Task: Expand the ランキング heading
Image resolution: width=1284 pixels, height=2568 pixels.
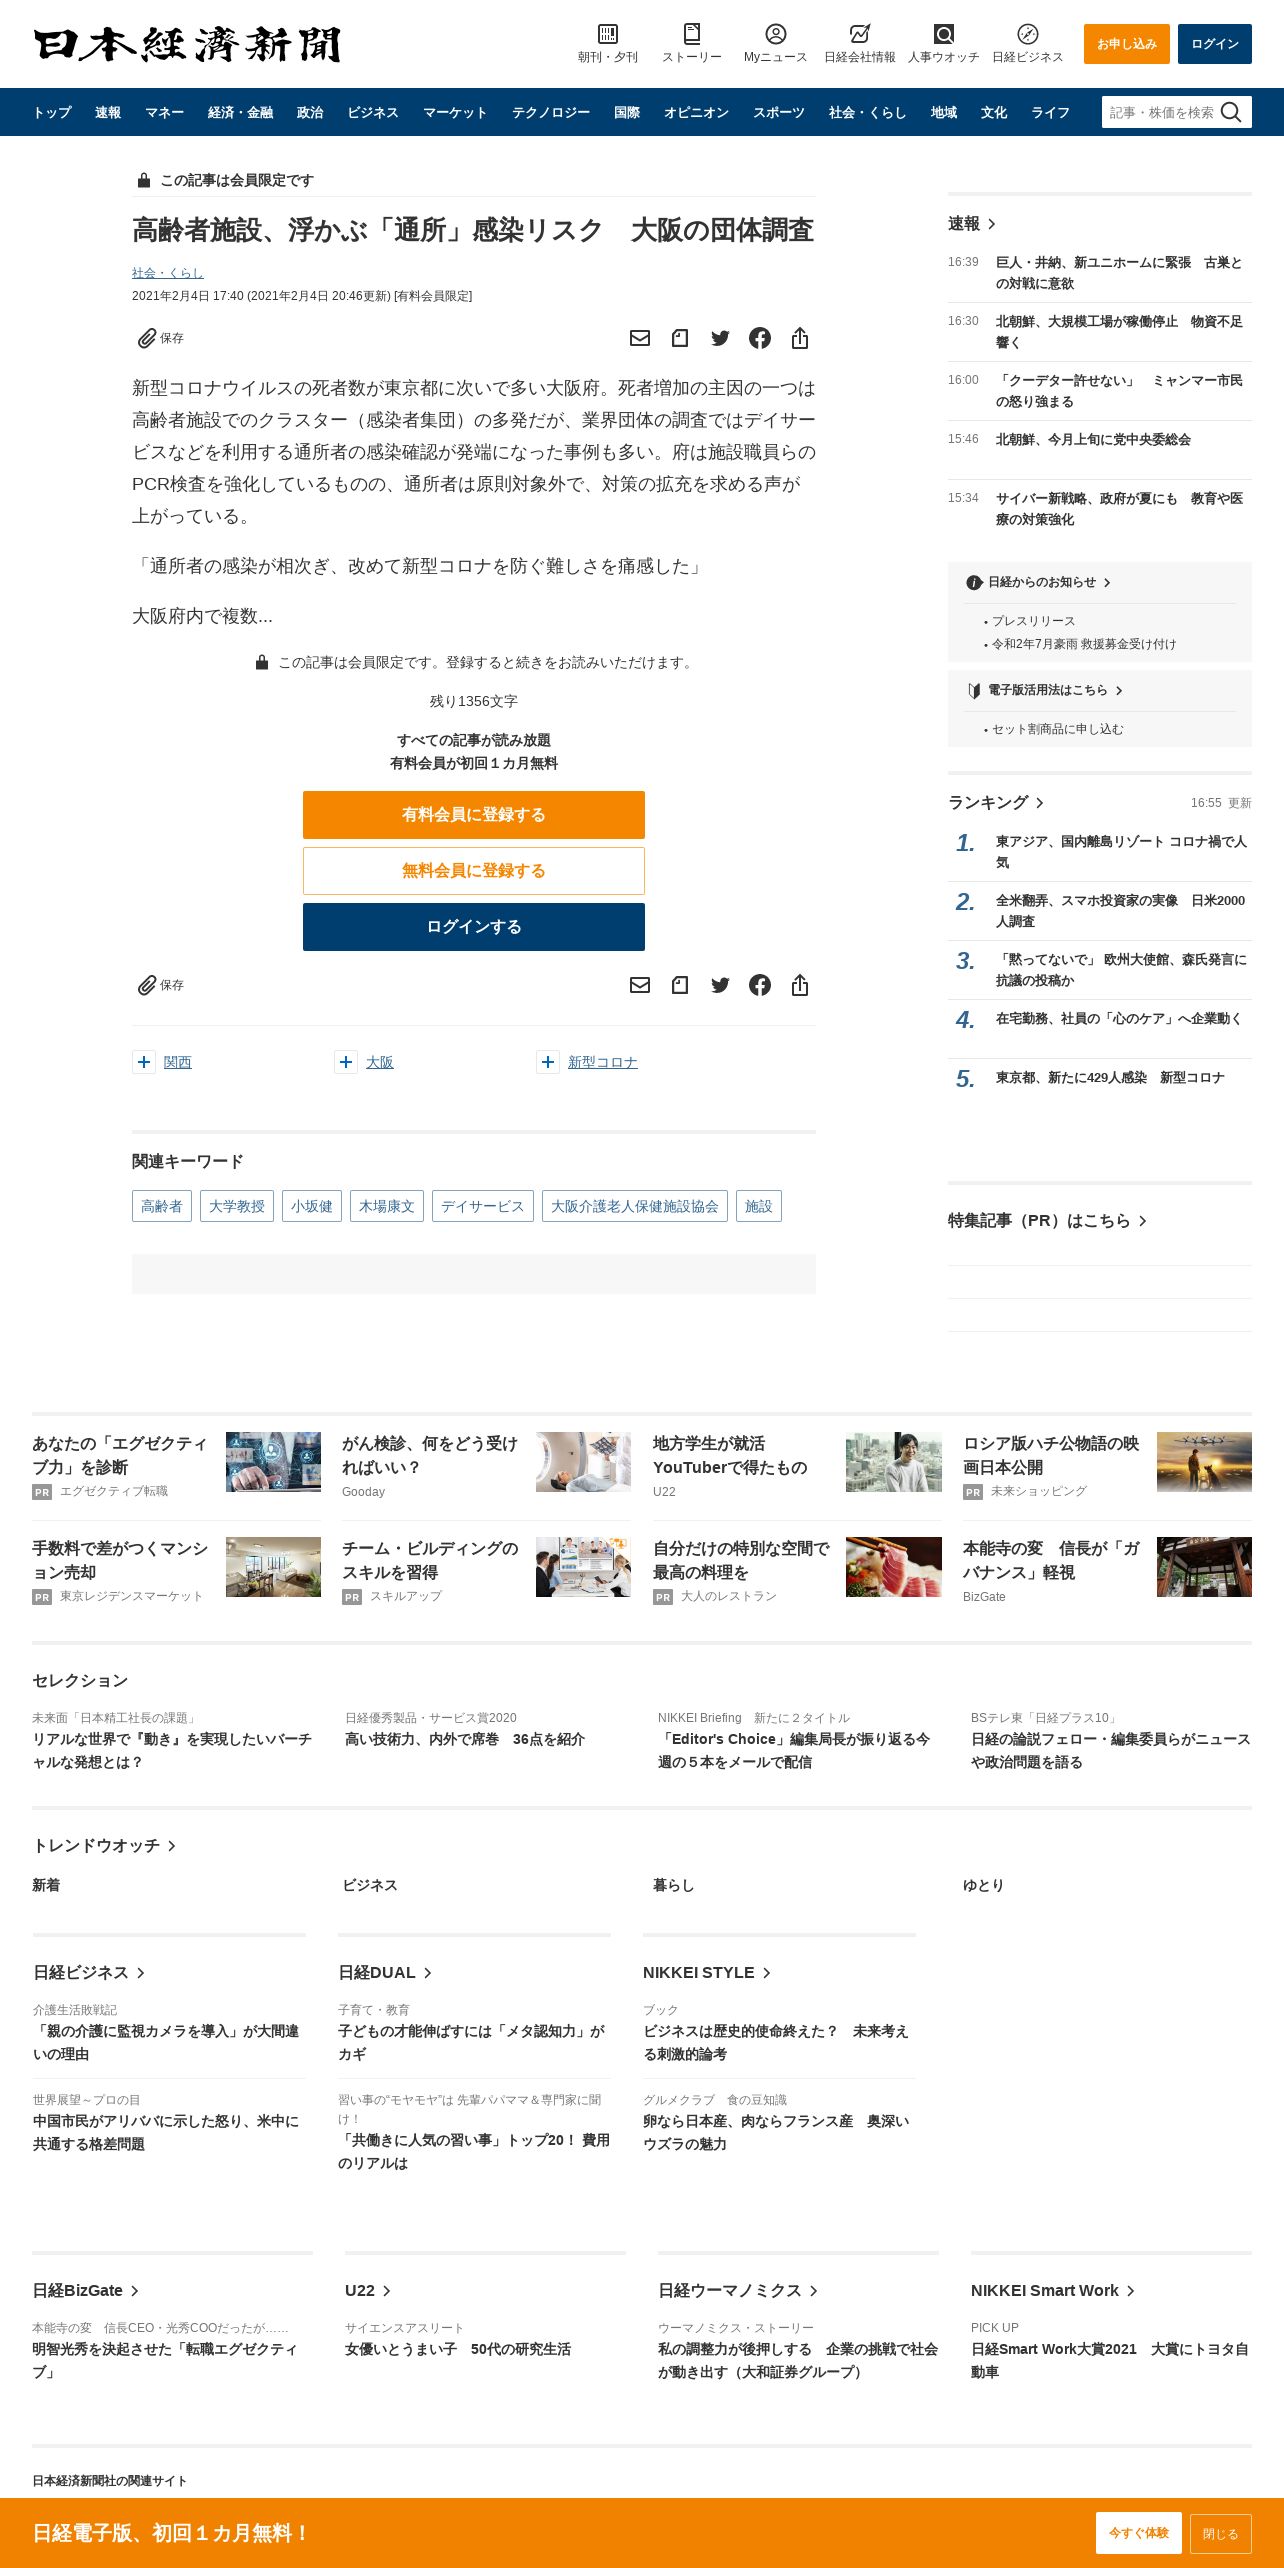Action: (996, 803)
